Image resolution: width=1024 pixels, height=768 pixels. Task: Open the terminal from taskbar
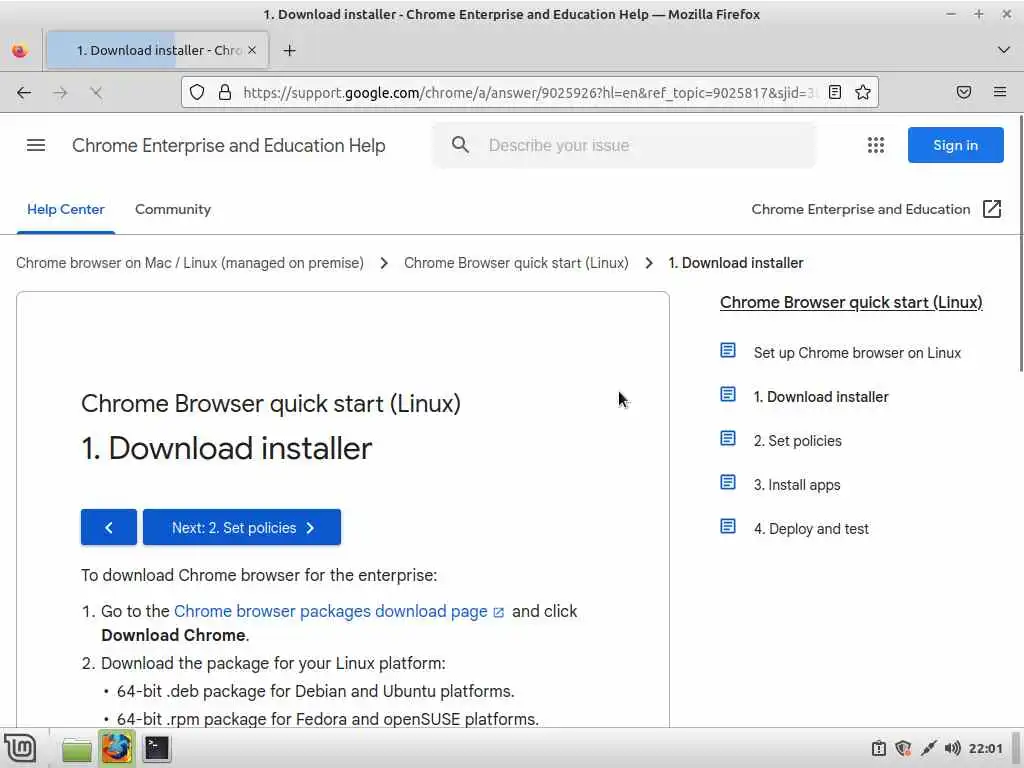157,748
